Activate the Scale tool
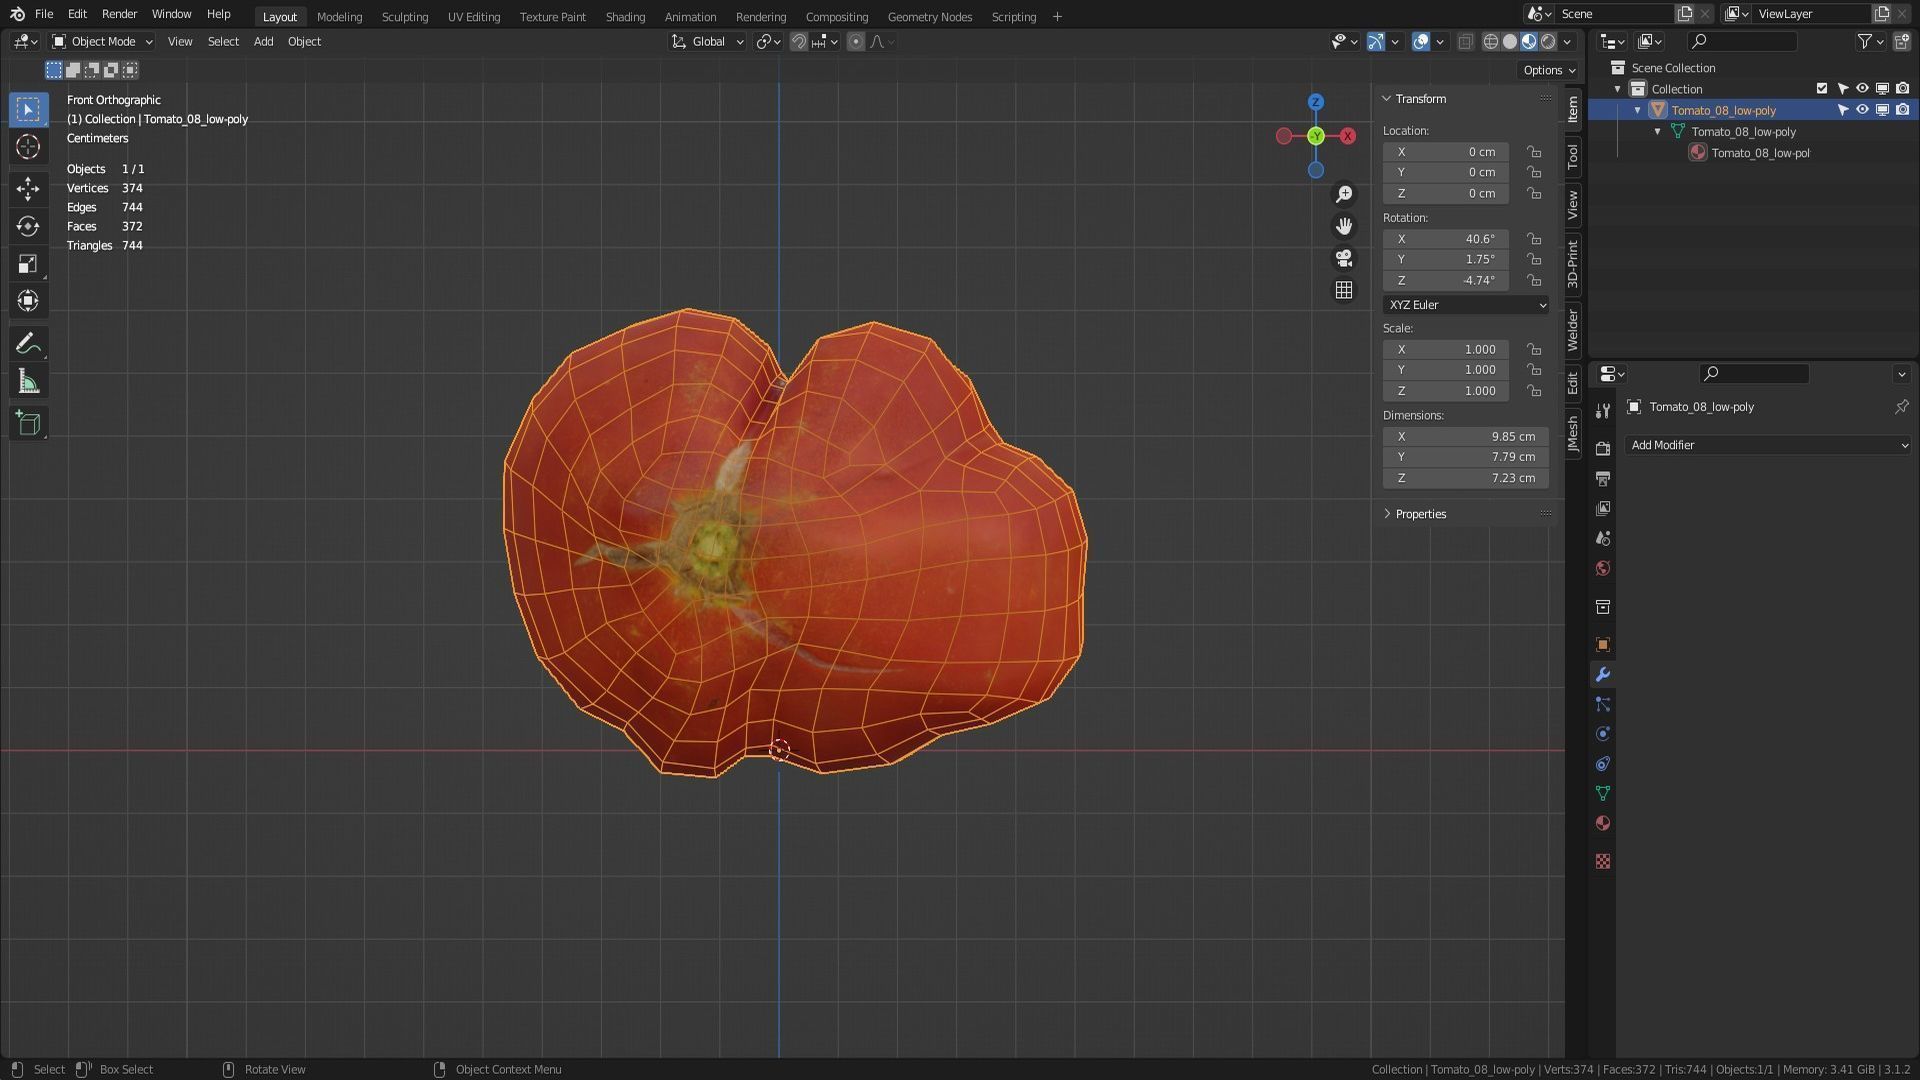The width and height of the screenshot is (1920, 1080). [28, 264]
